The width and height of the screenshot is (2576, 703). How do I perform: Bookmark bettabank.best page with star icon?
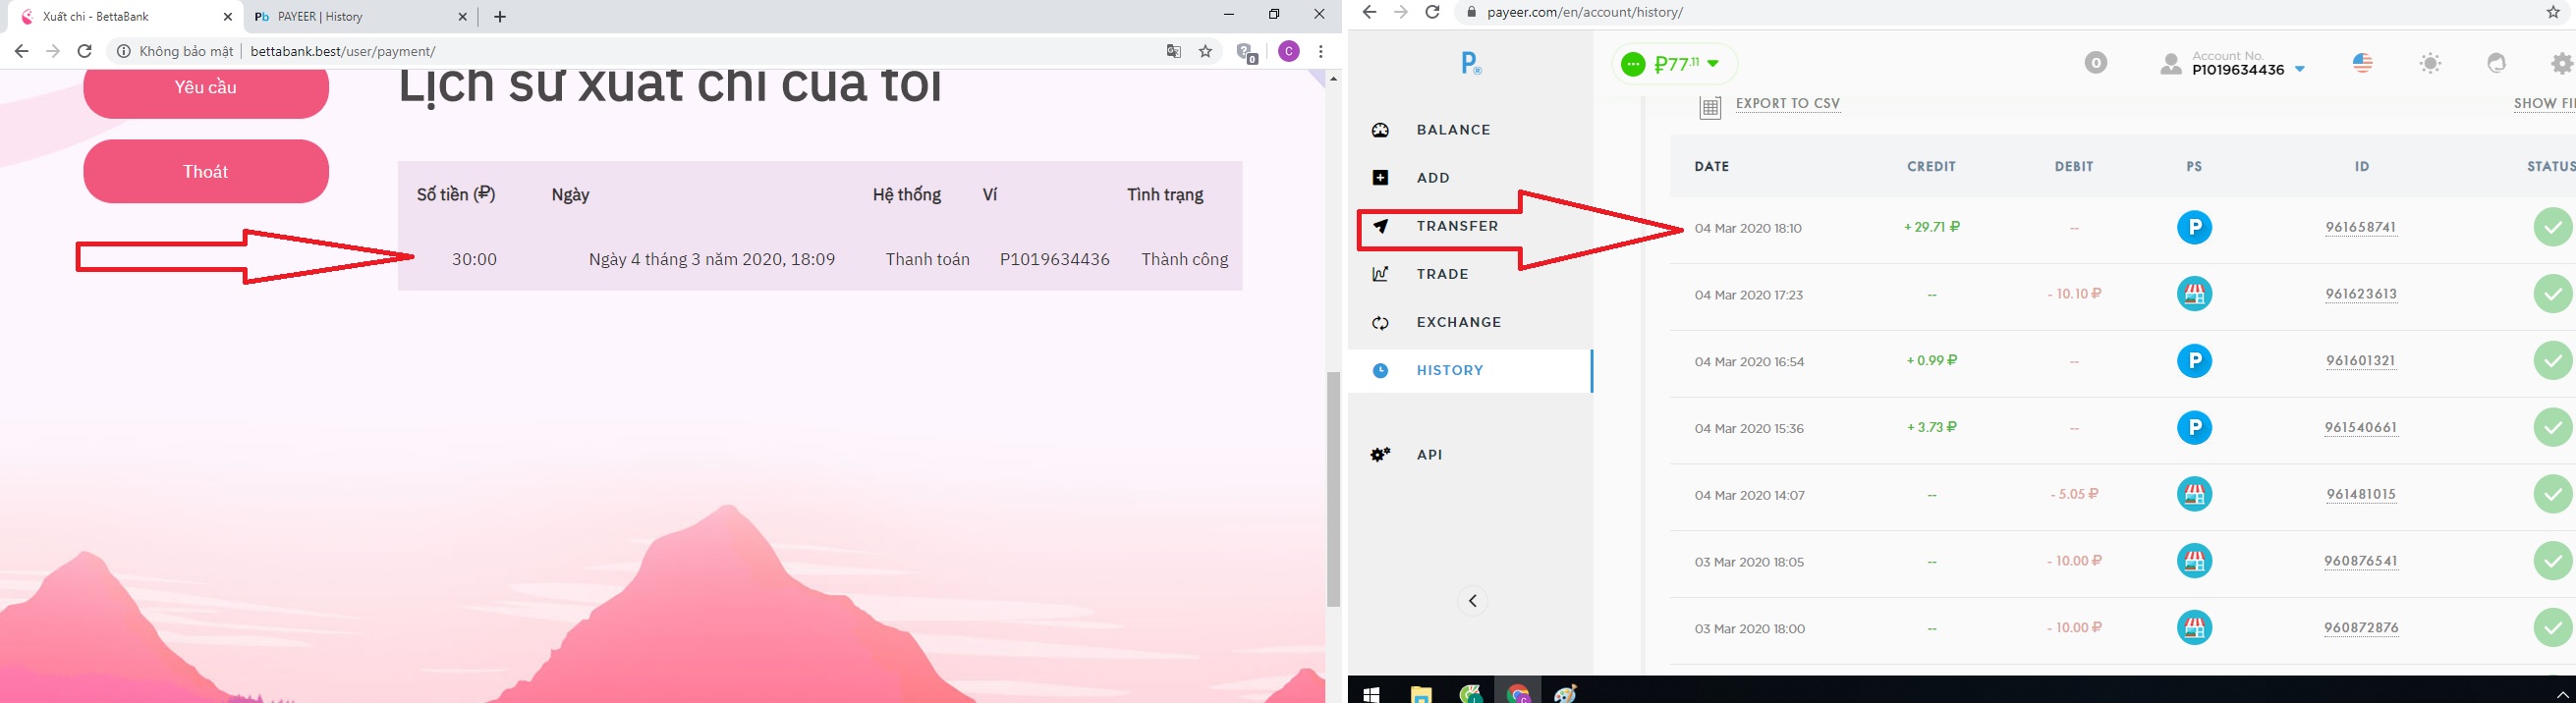pos(1206,51)
